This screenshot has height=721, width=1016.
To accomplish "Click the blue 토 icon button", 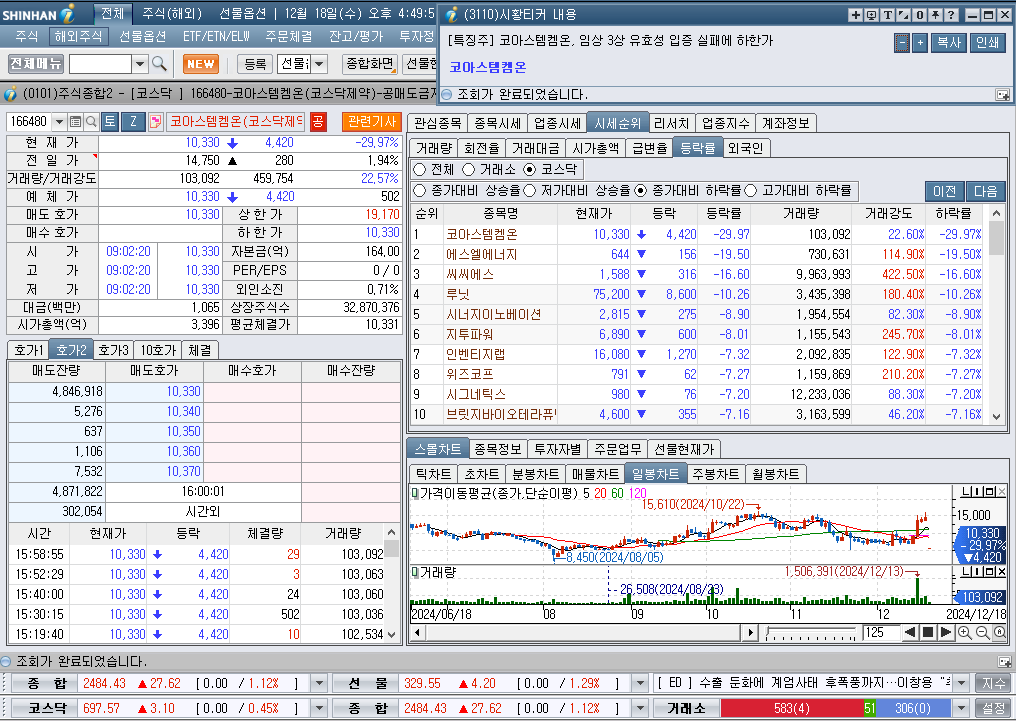I will (x=110, y=121).
